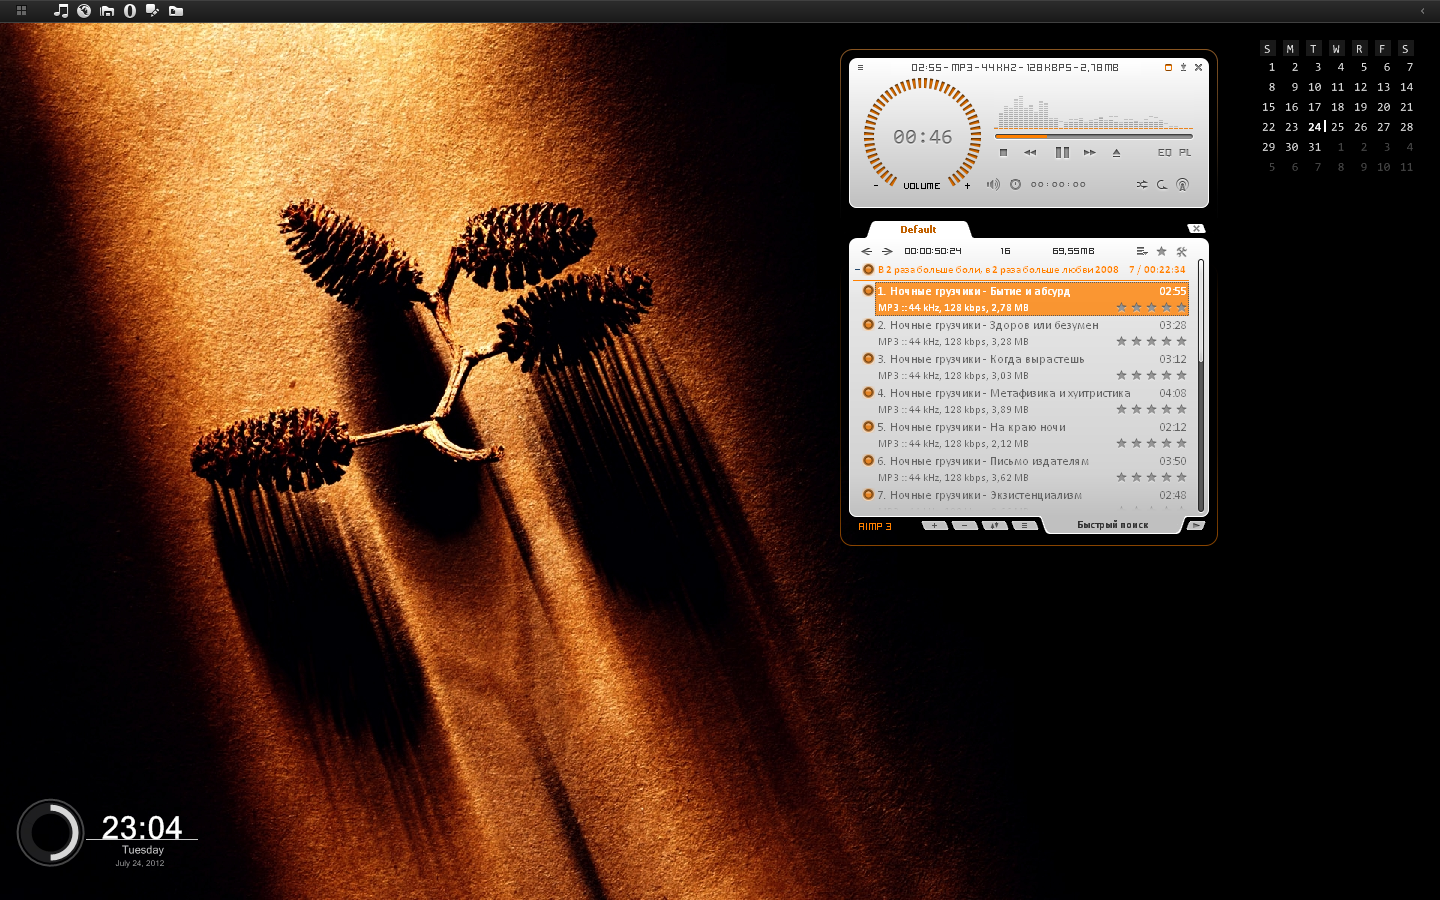Click the AIMP 3 logo label
Image resolution: width=1440 pixels, height=900 pixels.
click(x=875, y=526)
